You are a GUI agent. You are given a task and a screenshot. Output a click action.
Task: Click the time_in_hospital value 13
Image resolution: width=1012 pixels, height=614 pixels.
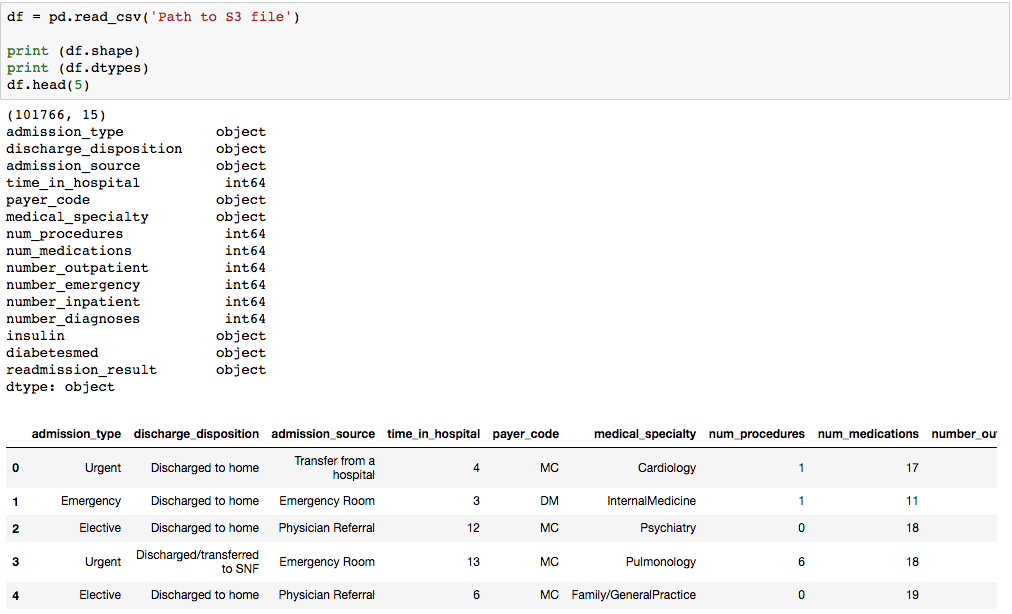473,562
